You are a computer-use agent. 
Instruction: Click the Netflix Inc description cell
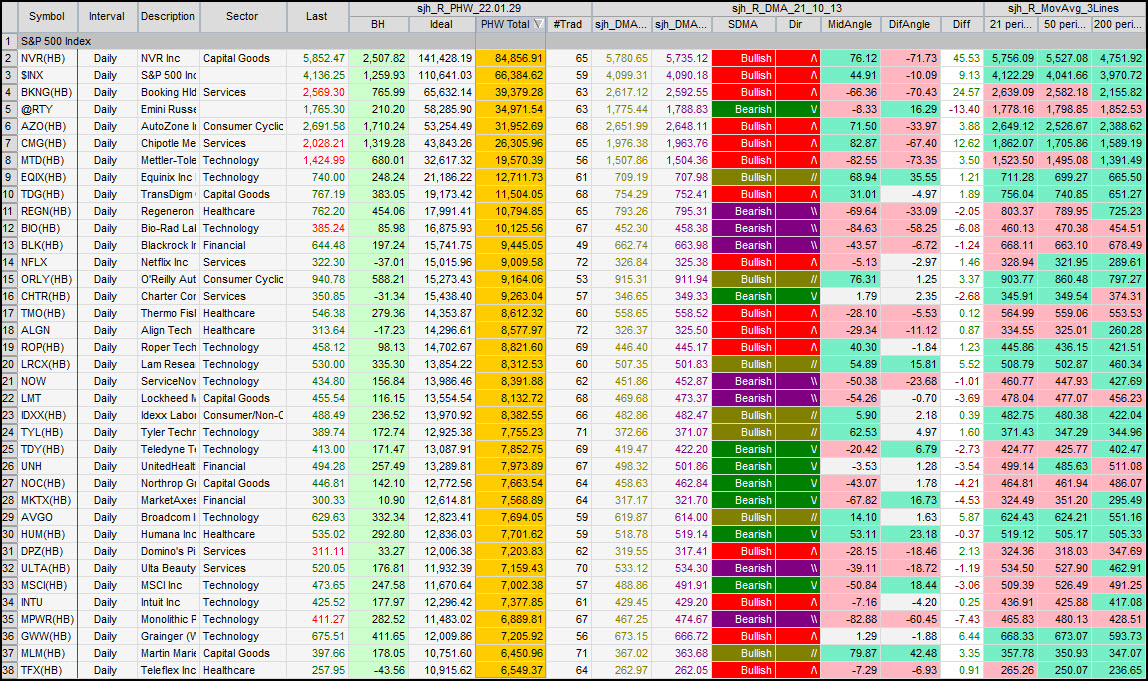168,262
